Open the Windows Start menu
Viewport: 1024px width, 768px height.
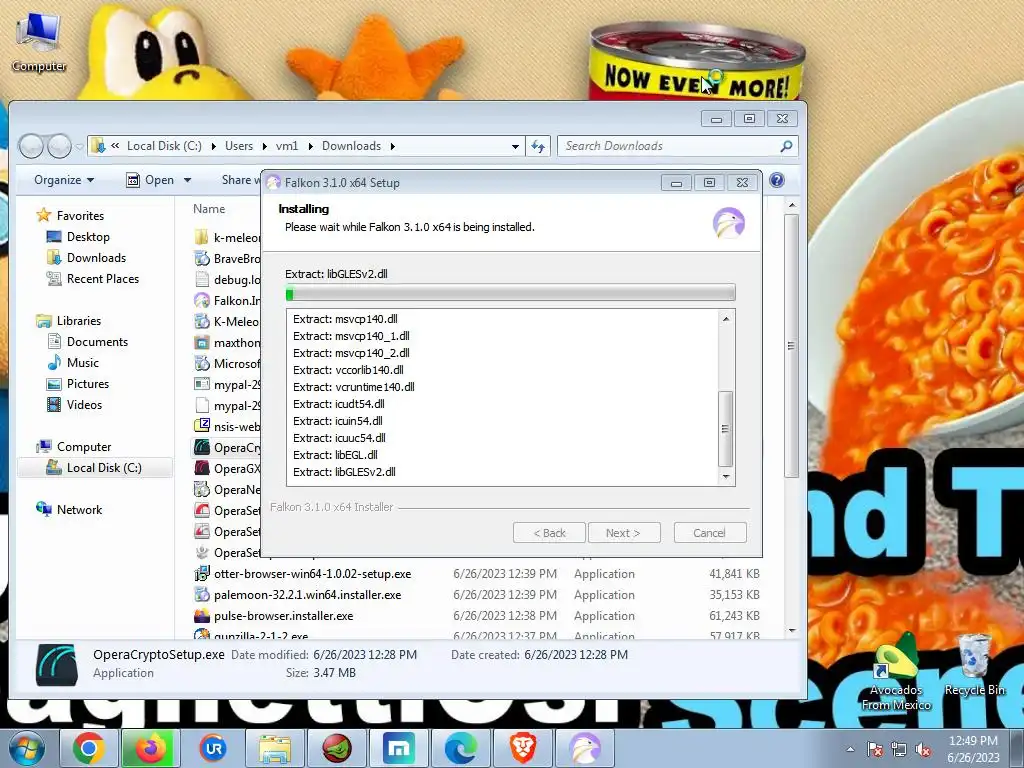26,748
